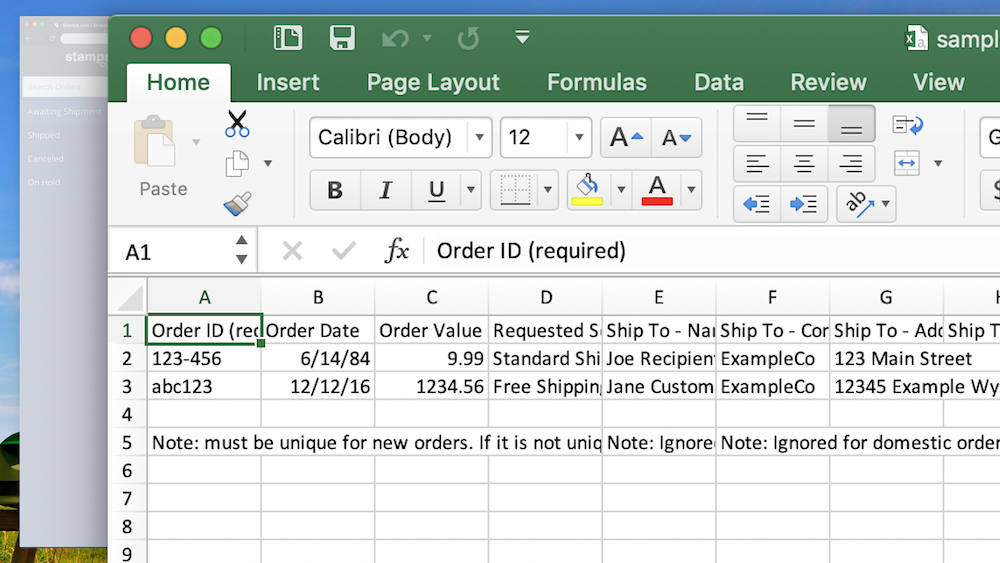The image size is (1000, 563).
Task: Open the Page Layout tab
Action: click(433, 82)
